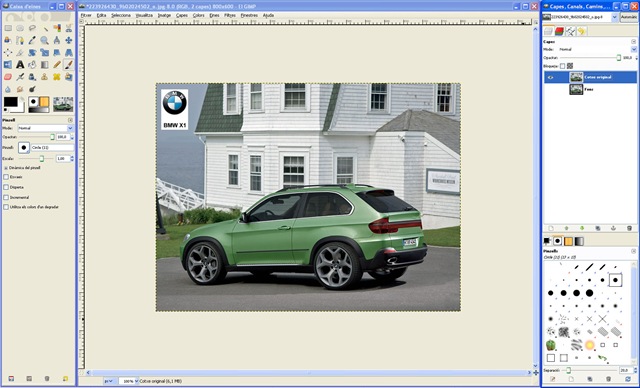Select the Select by Color tool
The image size is (640, 388).
coord(57,28)
